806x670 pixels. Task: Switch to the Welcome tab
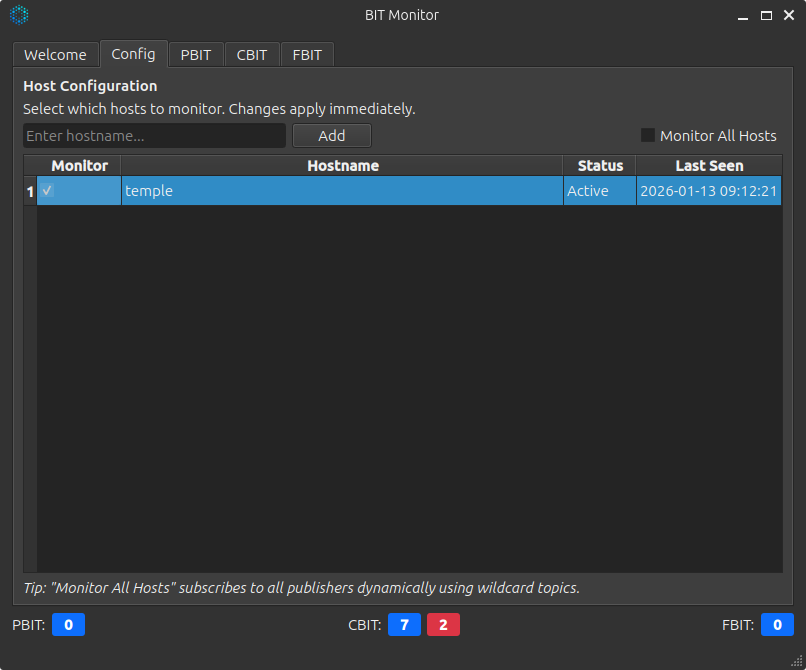tap(55, 54)
